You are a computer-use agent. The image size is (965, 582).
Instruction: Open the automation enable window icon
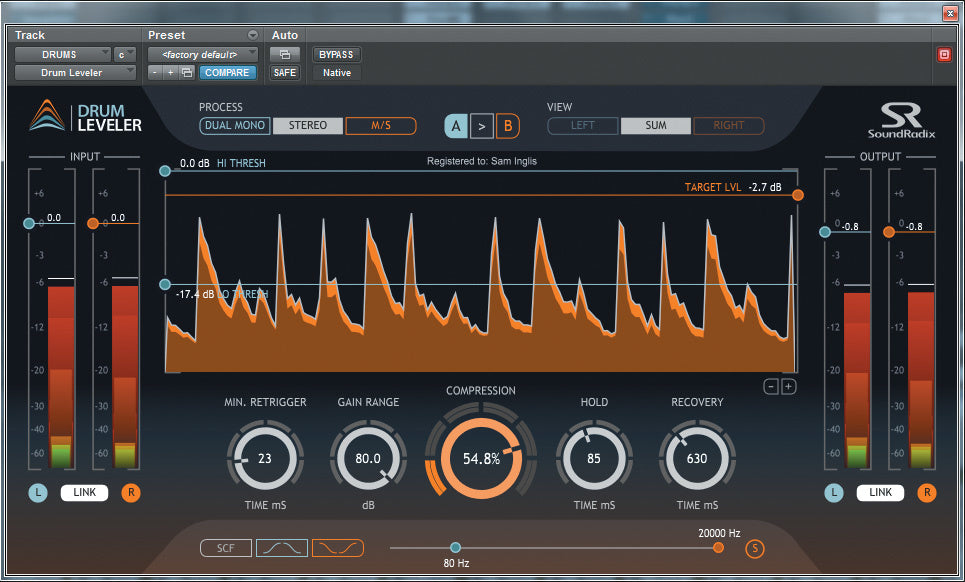tap(285, 55)
